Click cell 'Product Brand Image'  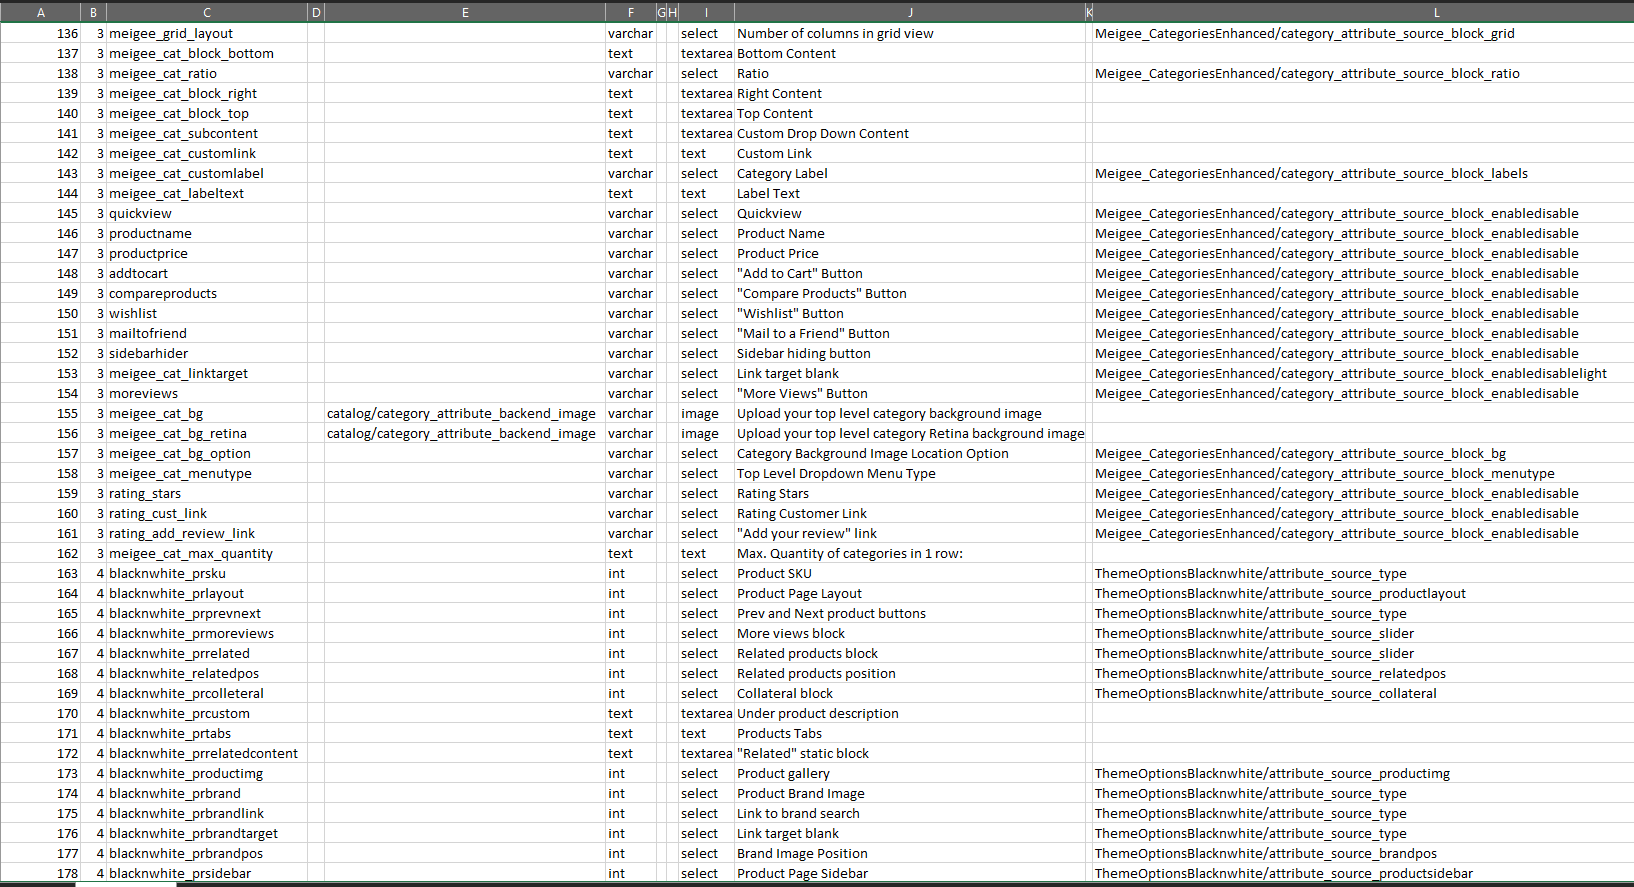click(x=910, y=793)
